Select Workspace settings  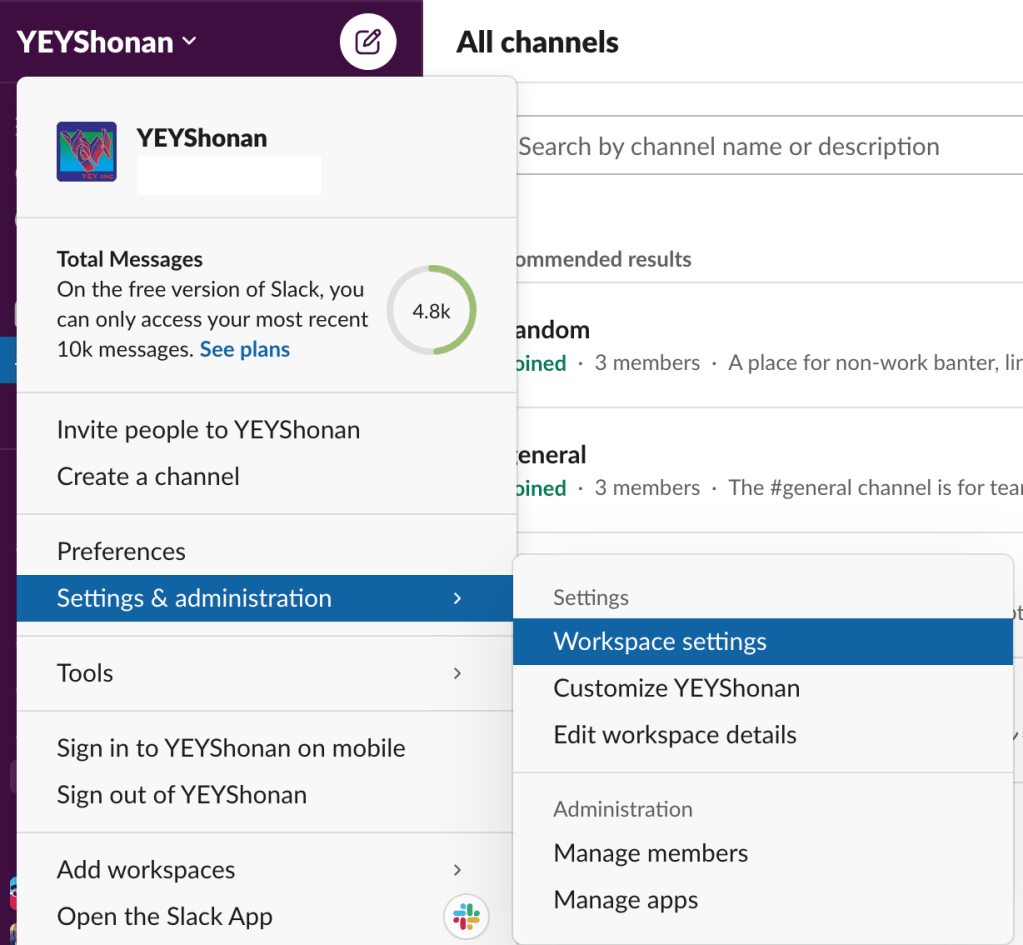click(x=660, y=642)
